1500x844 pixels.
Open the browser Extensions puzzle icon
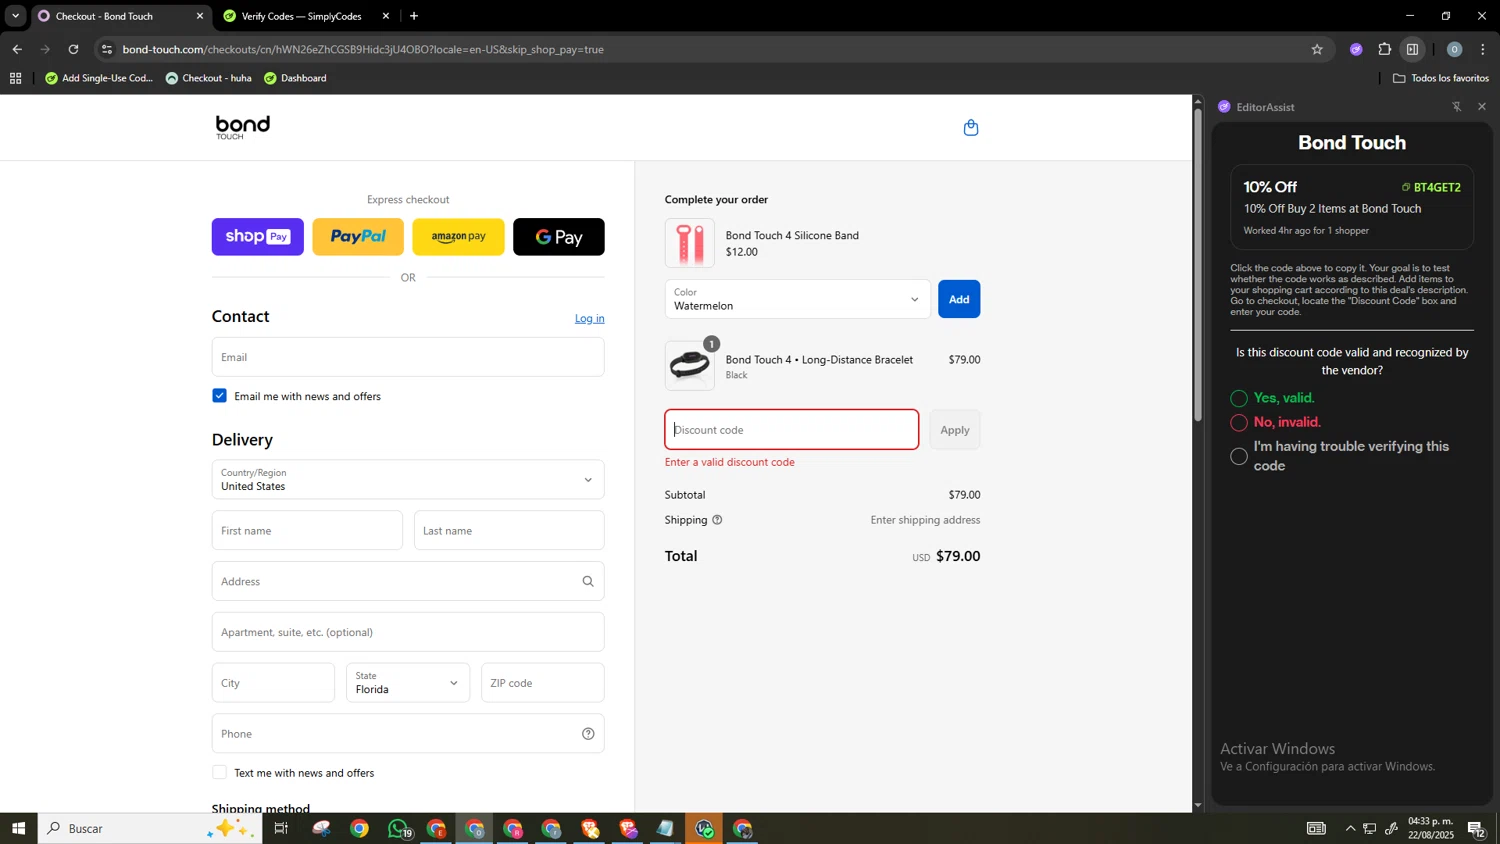[x=1385, y=49]
